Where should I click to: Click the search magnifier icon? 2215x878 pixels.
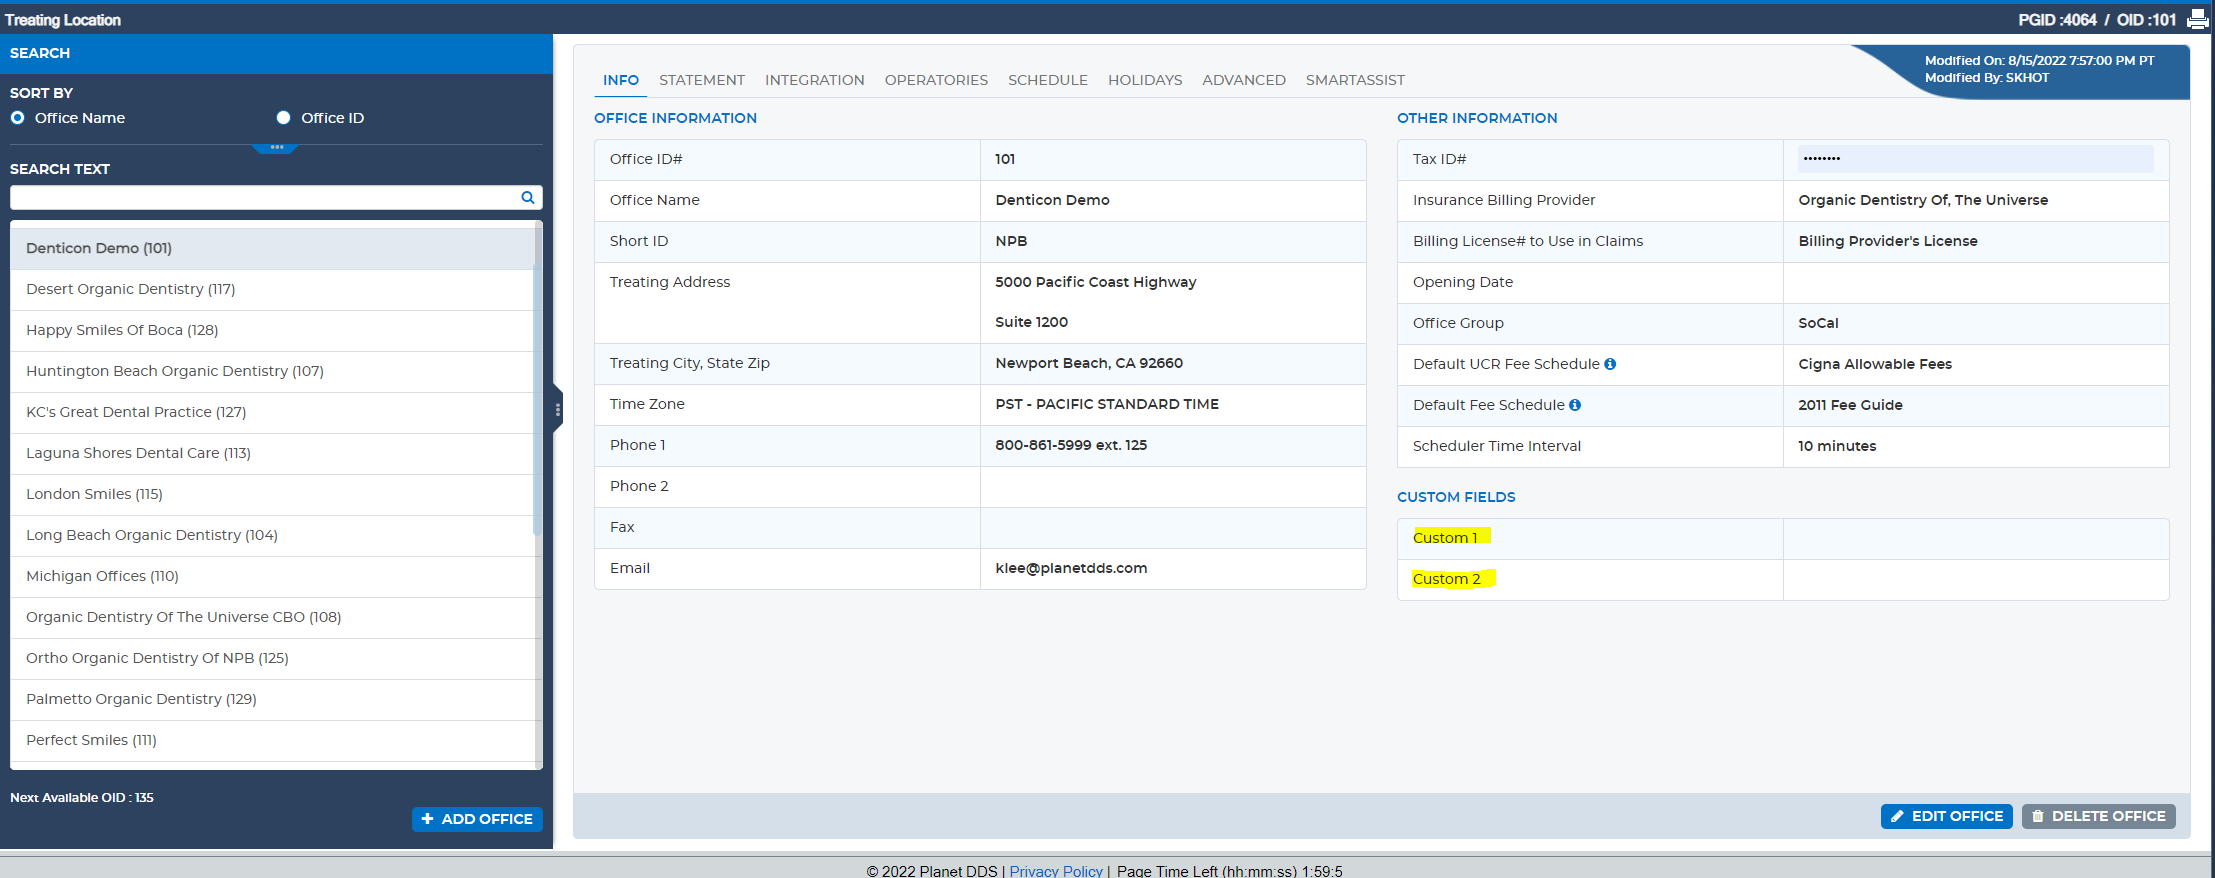point(528,197)
